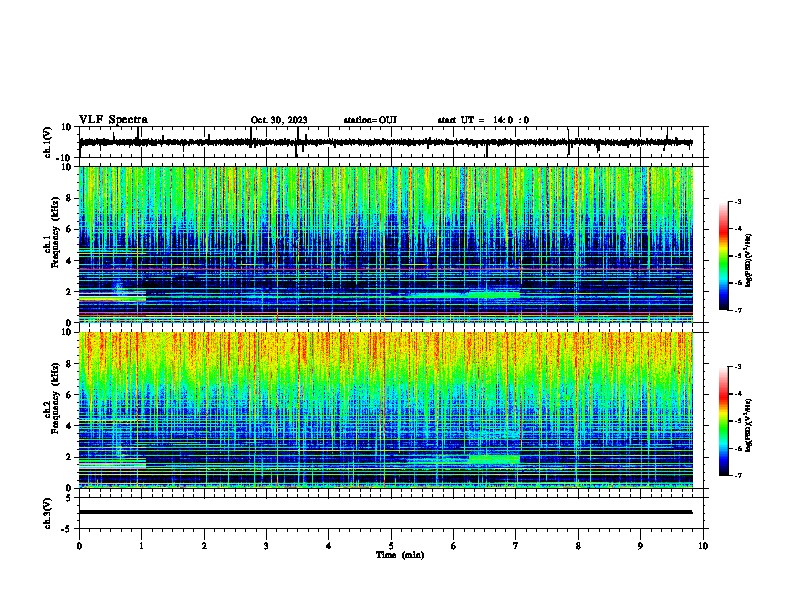This screenshot has height=612, width=792.
Task: Click the green 2 kHz emission band in ch.1 near minute 6.5
Action: click(494, 294)
